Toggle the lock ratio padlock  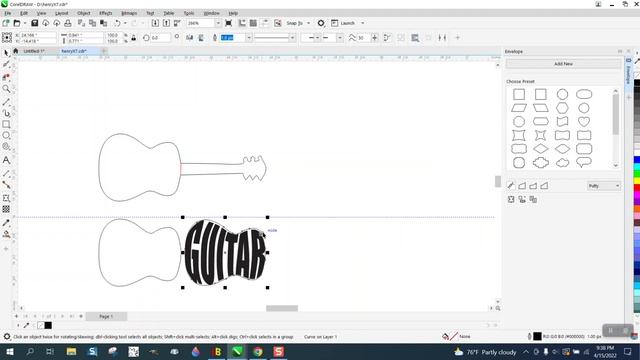point(133,38)
